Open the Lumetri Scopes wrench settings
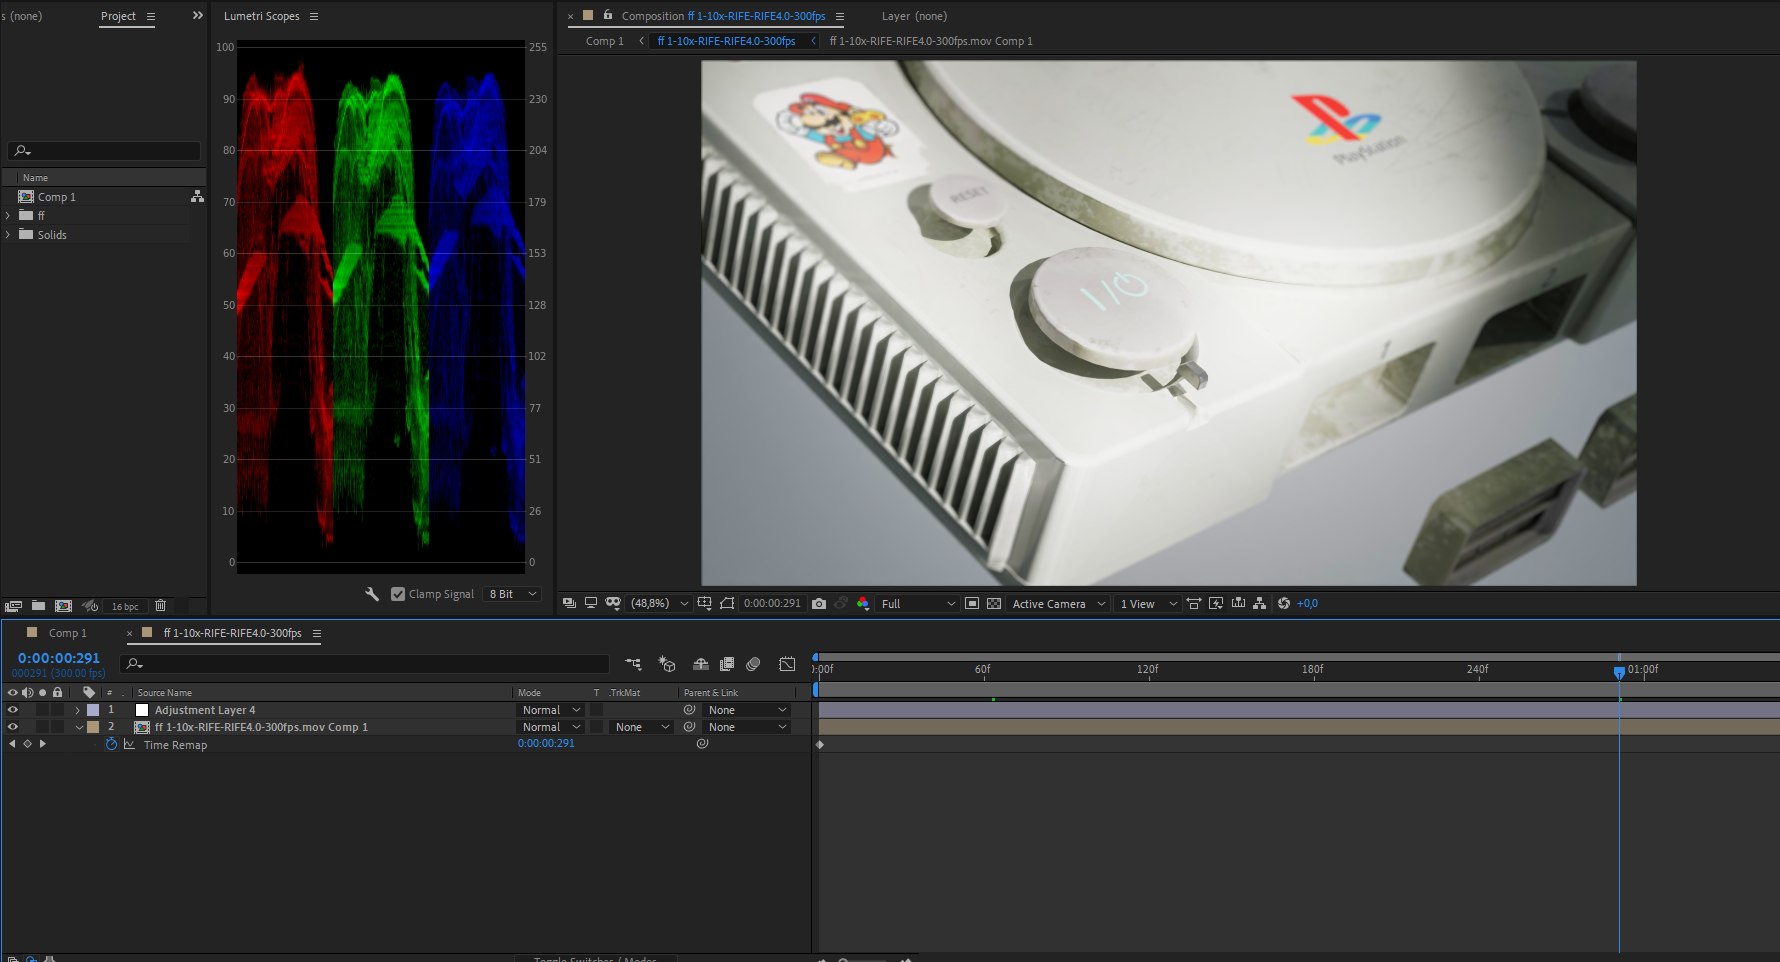Viewport: 1780px width, 962px height. (372, 594)
